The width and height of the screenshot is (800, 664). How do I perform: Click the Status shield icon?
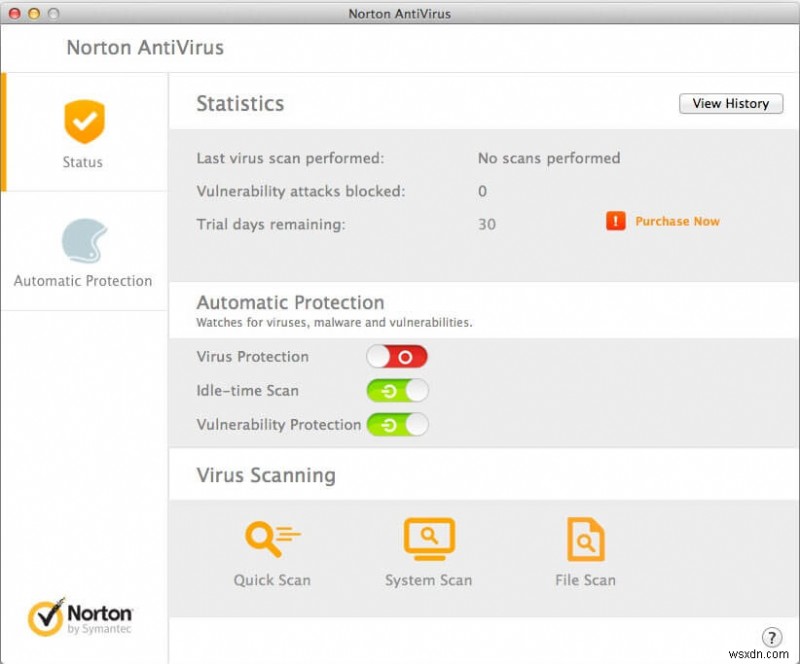84,122
